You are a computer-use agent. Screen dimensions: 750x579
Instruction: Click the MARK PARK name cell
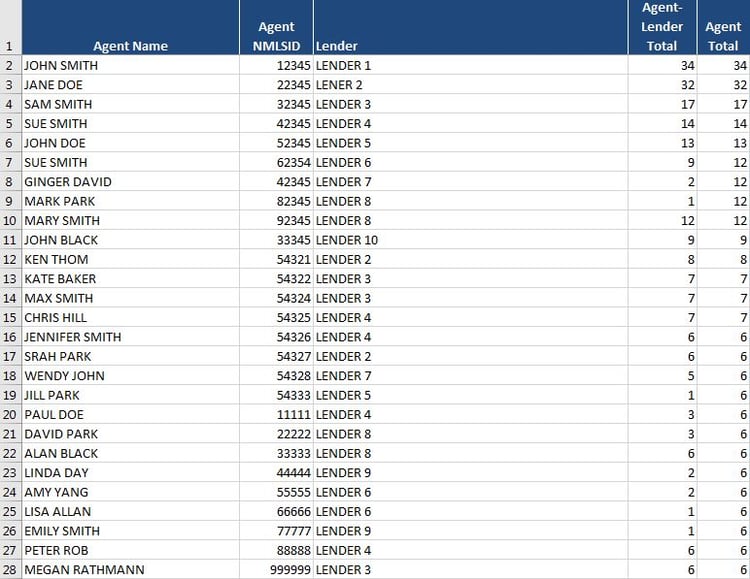[x=130, y=201]
